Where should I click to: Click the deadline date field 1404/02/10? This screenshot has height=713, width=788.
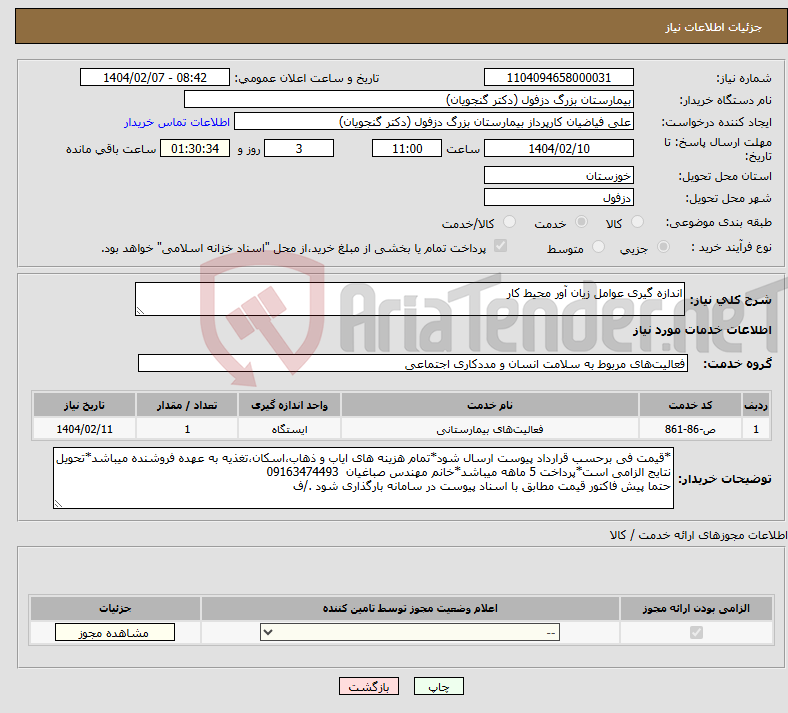point(558,148)
